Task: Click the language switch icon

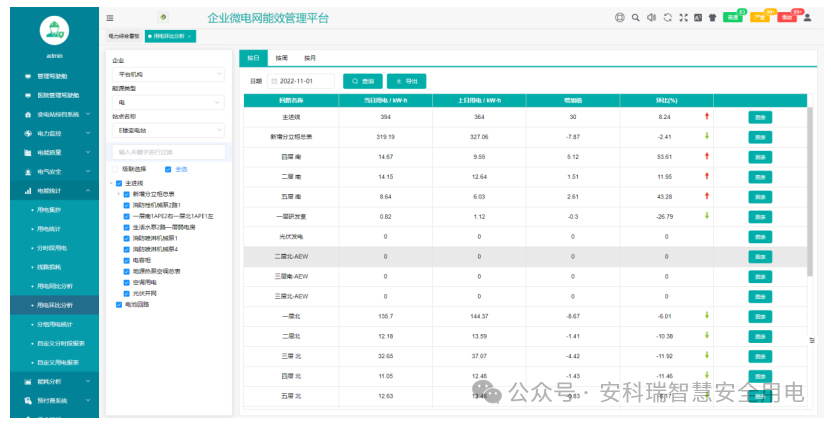Action: [698, 17]
